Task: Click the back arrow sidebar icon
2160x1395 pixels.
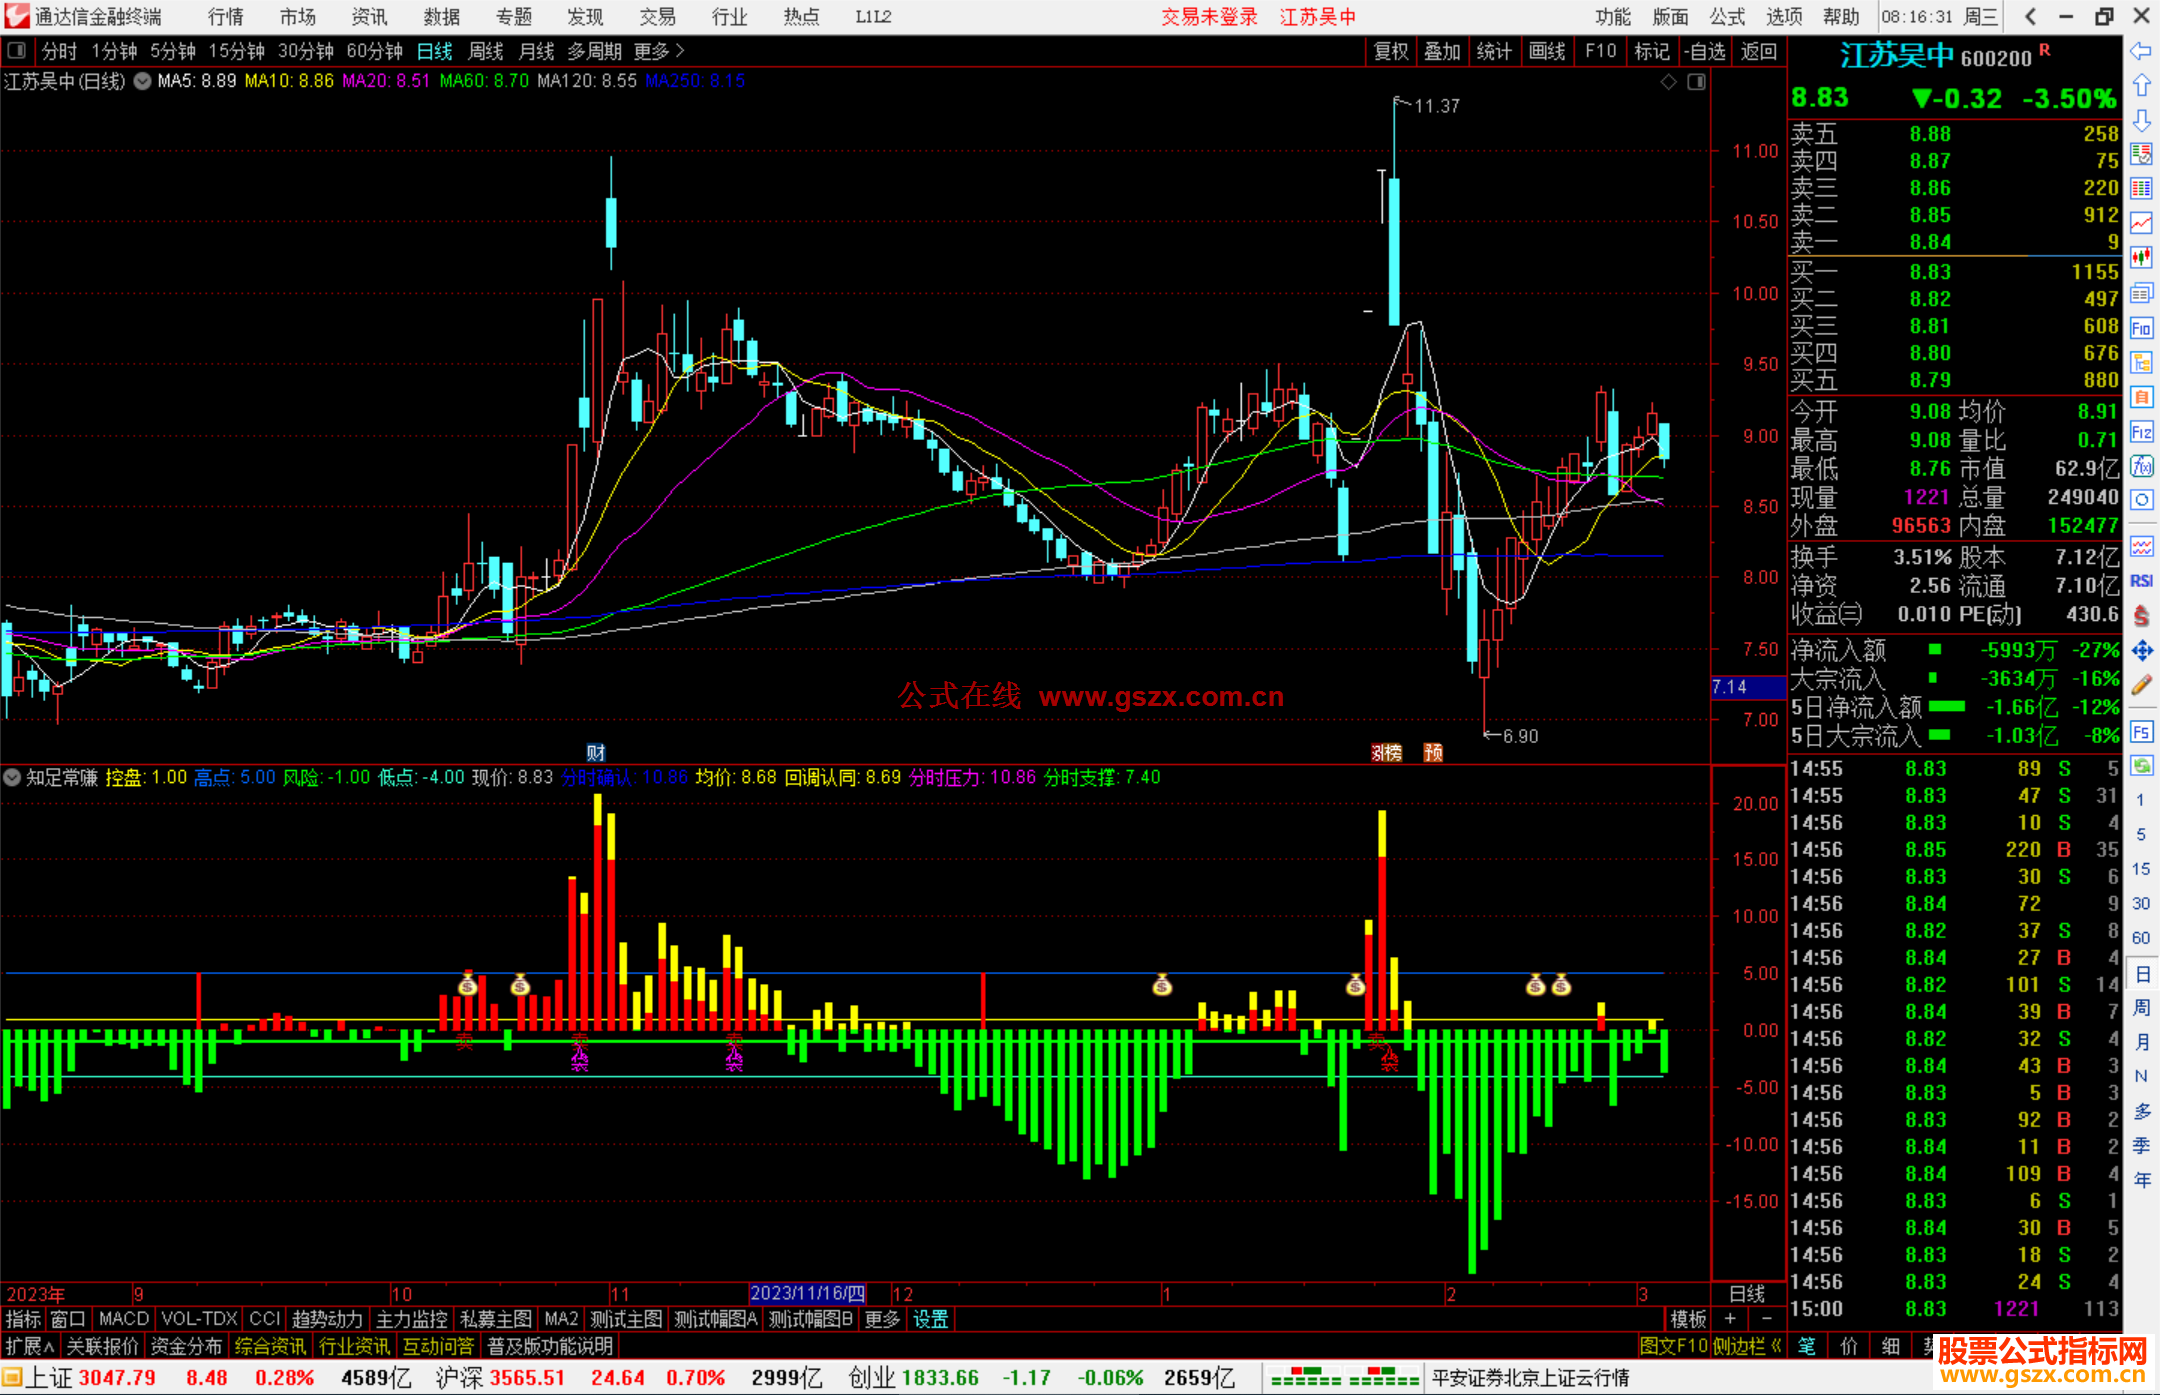Action: (x=2141, y=51)
